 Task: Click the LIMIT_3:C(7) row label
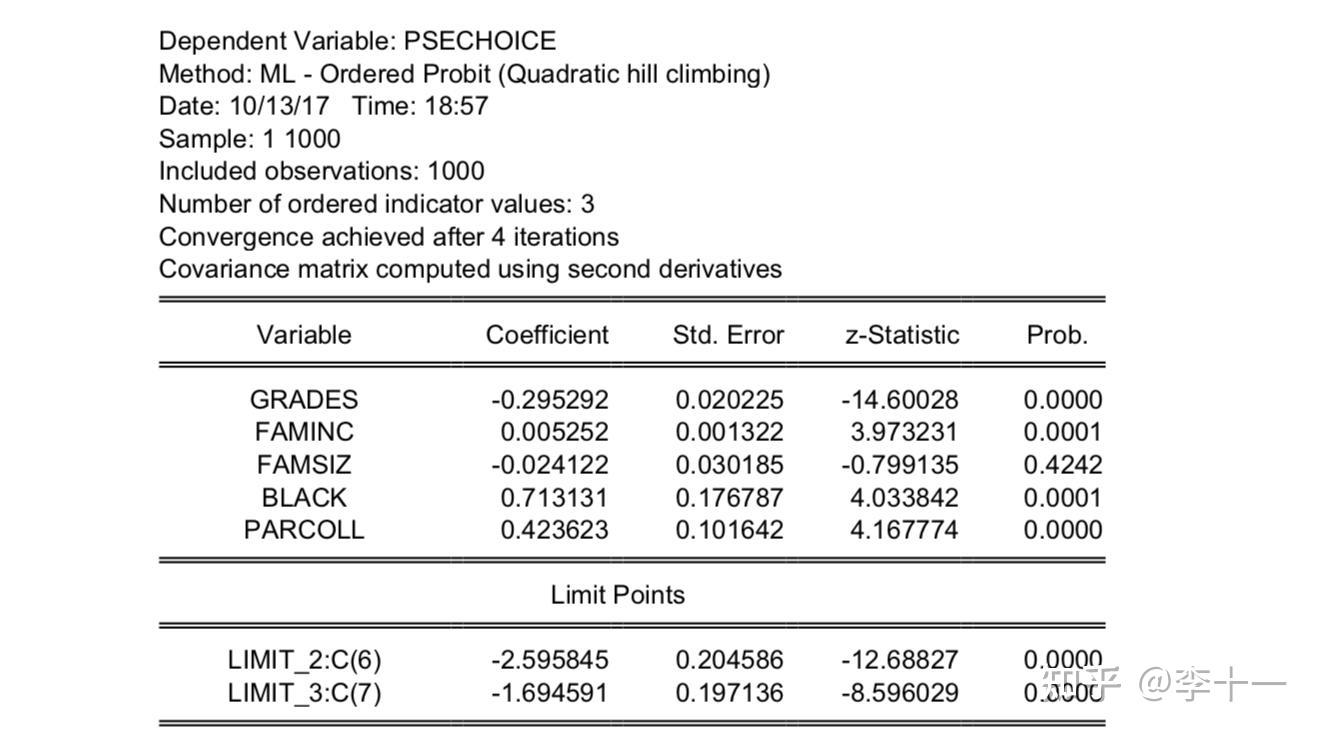[x=304, y=693]
